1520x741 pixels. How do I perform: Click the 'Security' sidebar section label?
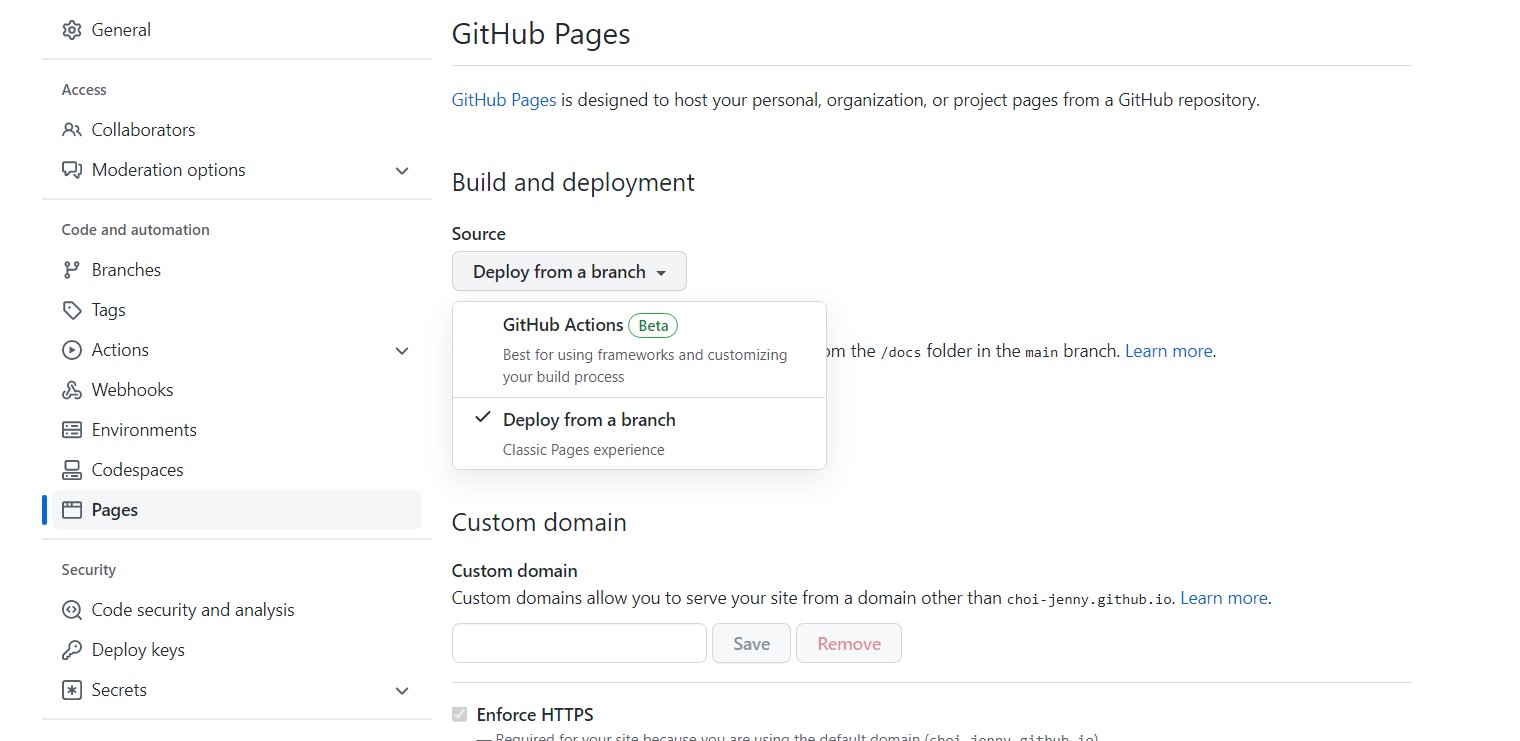point(89,570)
